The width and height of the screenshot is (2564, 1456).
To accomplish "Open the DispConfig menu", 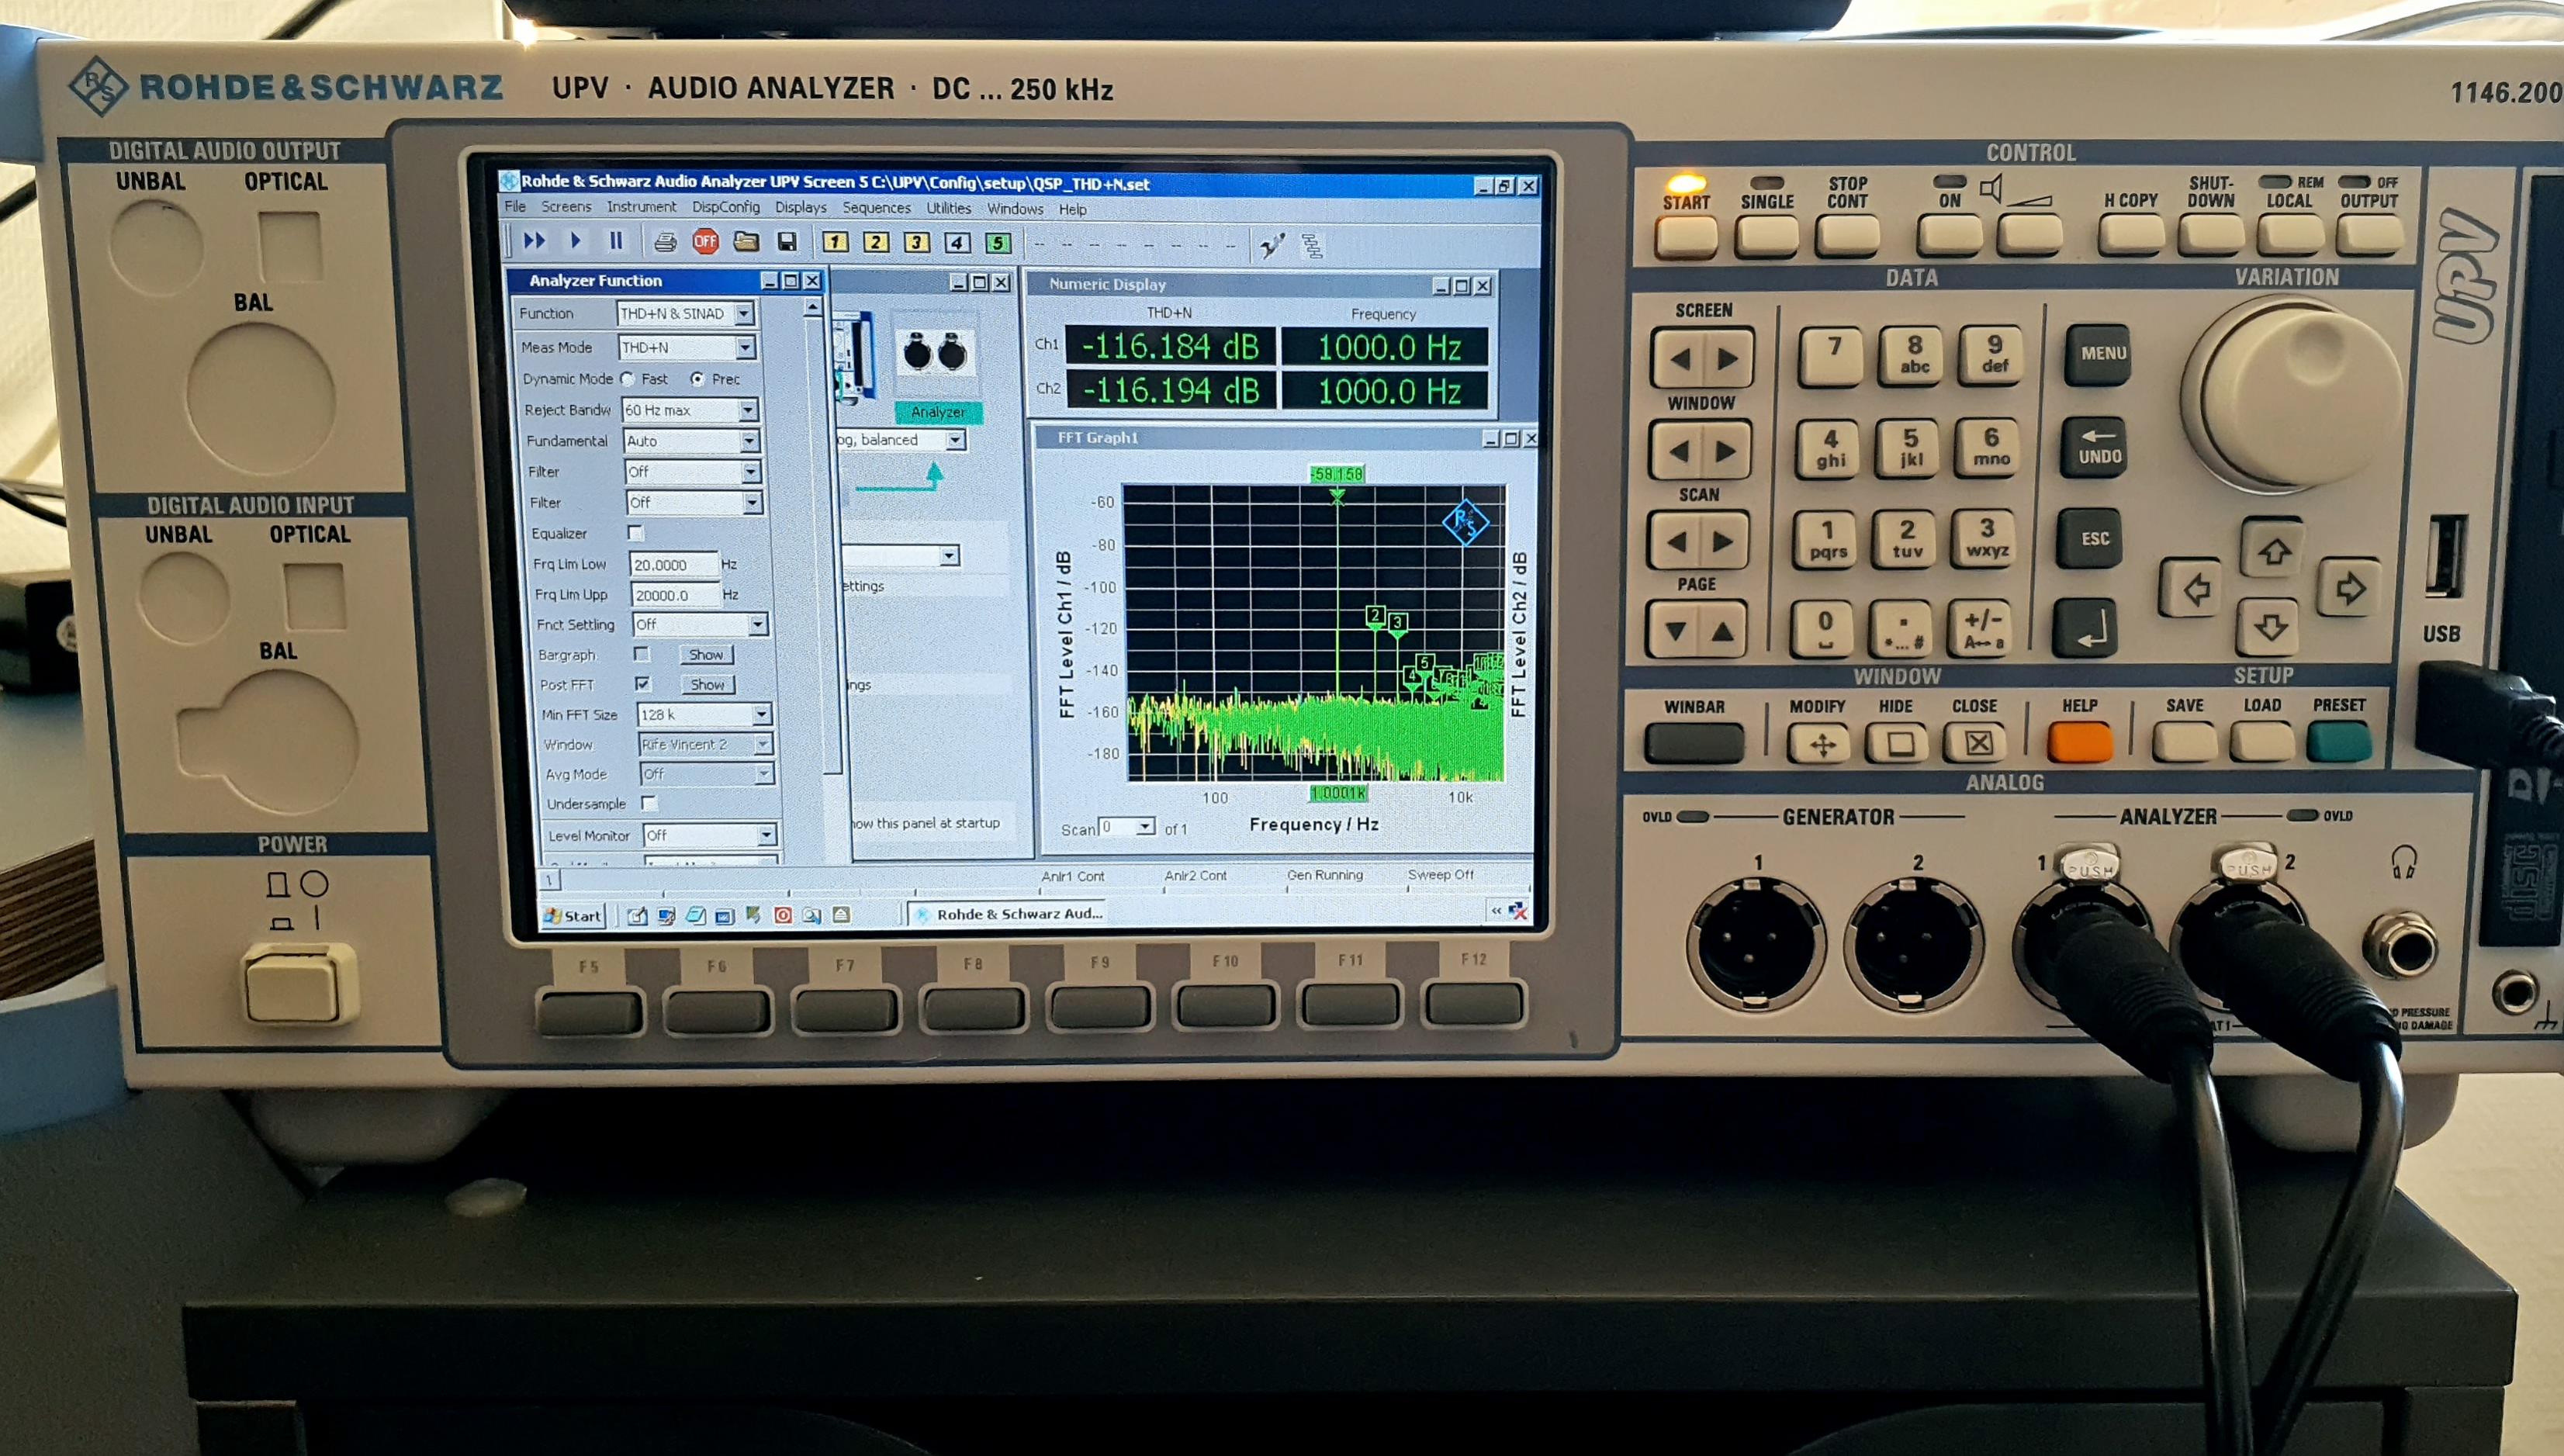I will [726, 207].
